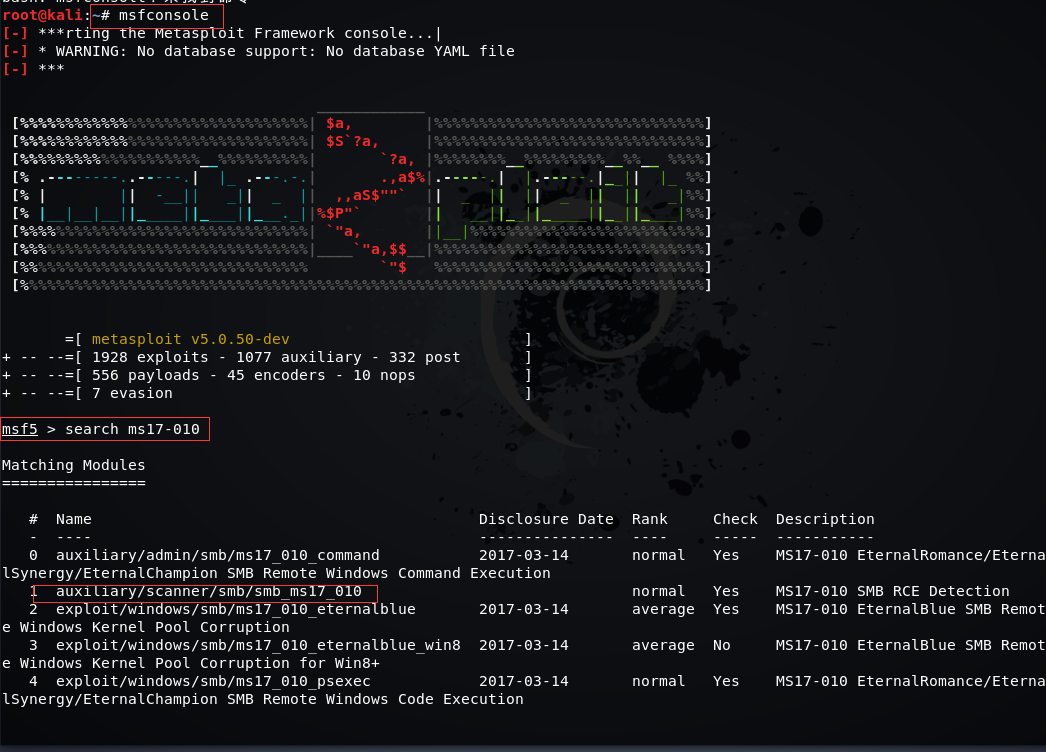
Task: Click the 'average' rank of ms17_010_eternalblue row
Action: coord(663,609)
